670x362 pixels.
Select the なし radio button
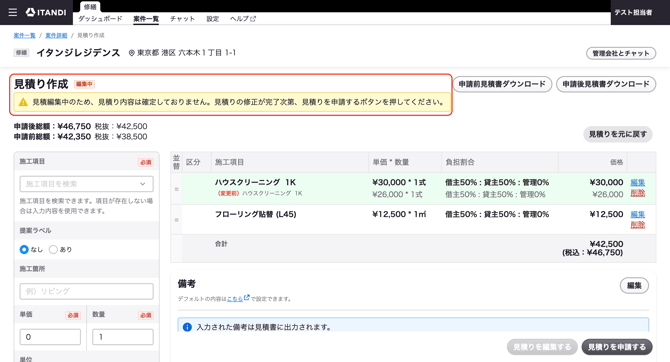(24, 249)
